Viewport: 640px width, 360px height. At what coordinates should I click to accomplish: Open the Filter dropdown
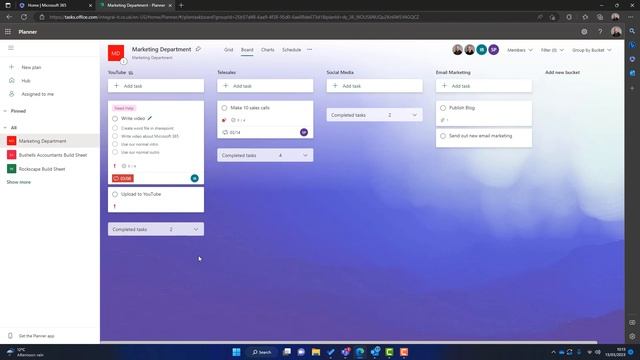552,50
